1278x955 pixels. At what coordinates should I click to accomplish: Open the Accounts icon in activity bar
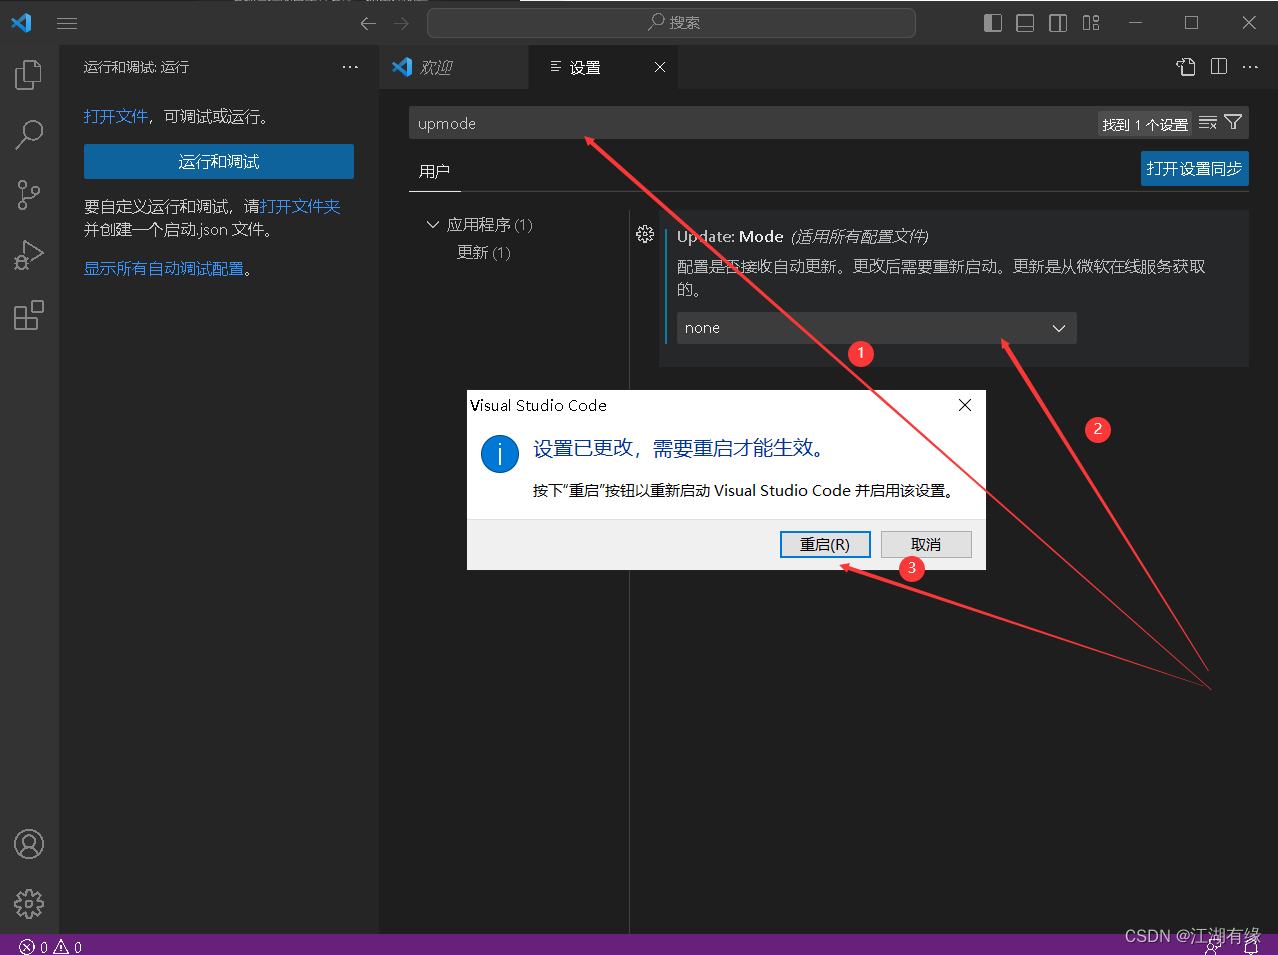click(x=29, y=844)
